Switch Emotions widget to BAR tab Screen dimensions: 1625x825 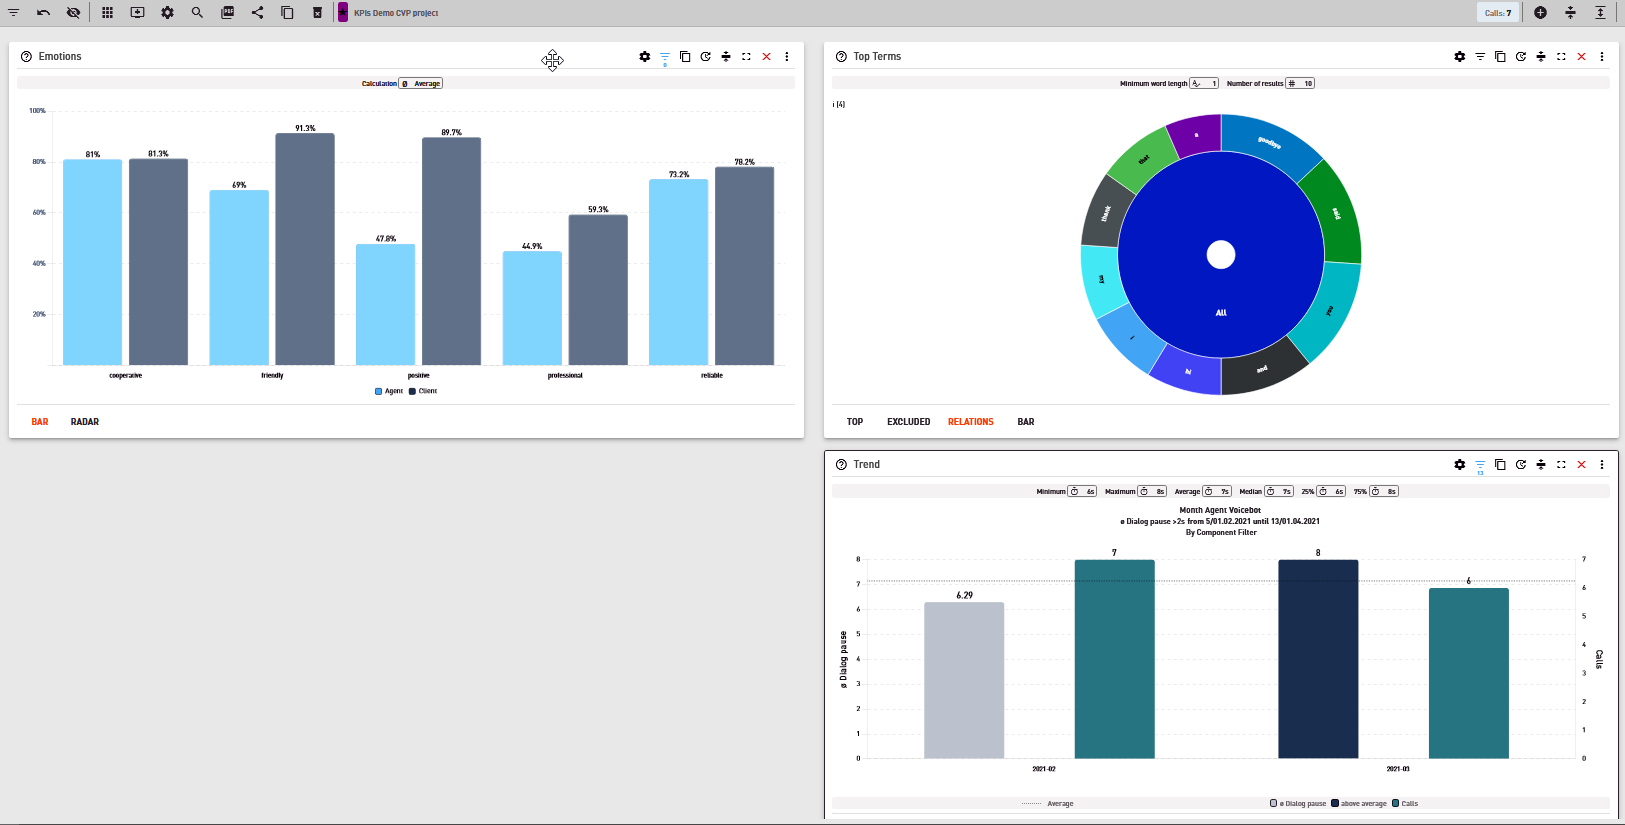[x=40, y=422]
